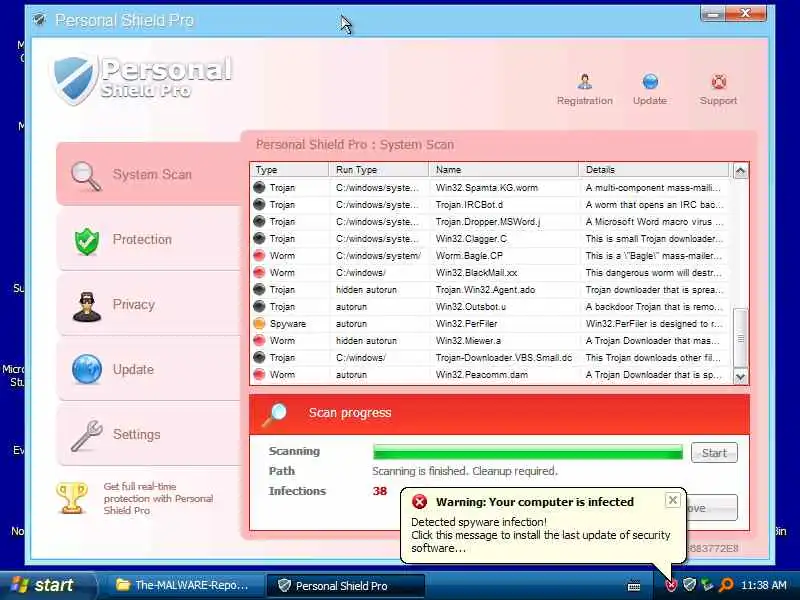
Task: Click the infections count 38
Action: point(380,491)
